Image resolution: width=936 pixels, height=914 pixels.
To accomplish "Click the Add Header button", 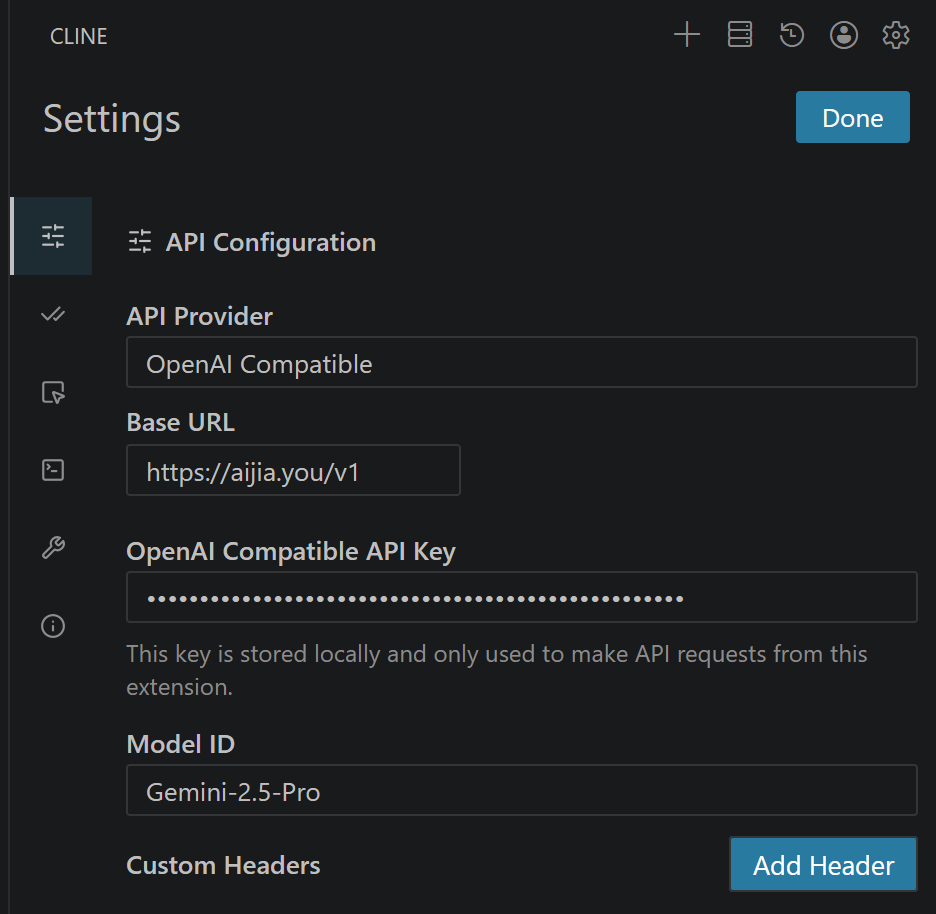I will click(x=823, y=865).
